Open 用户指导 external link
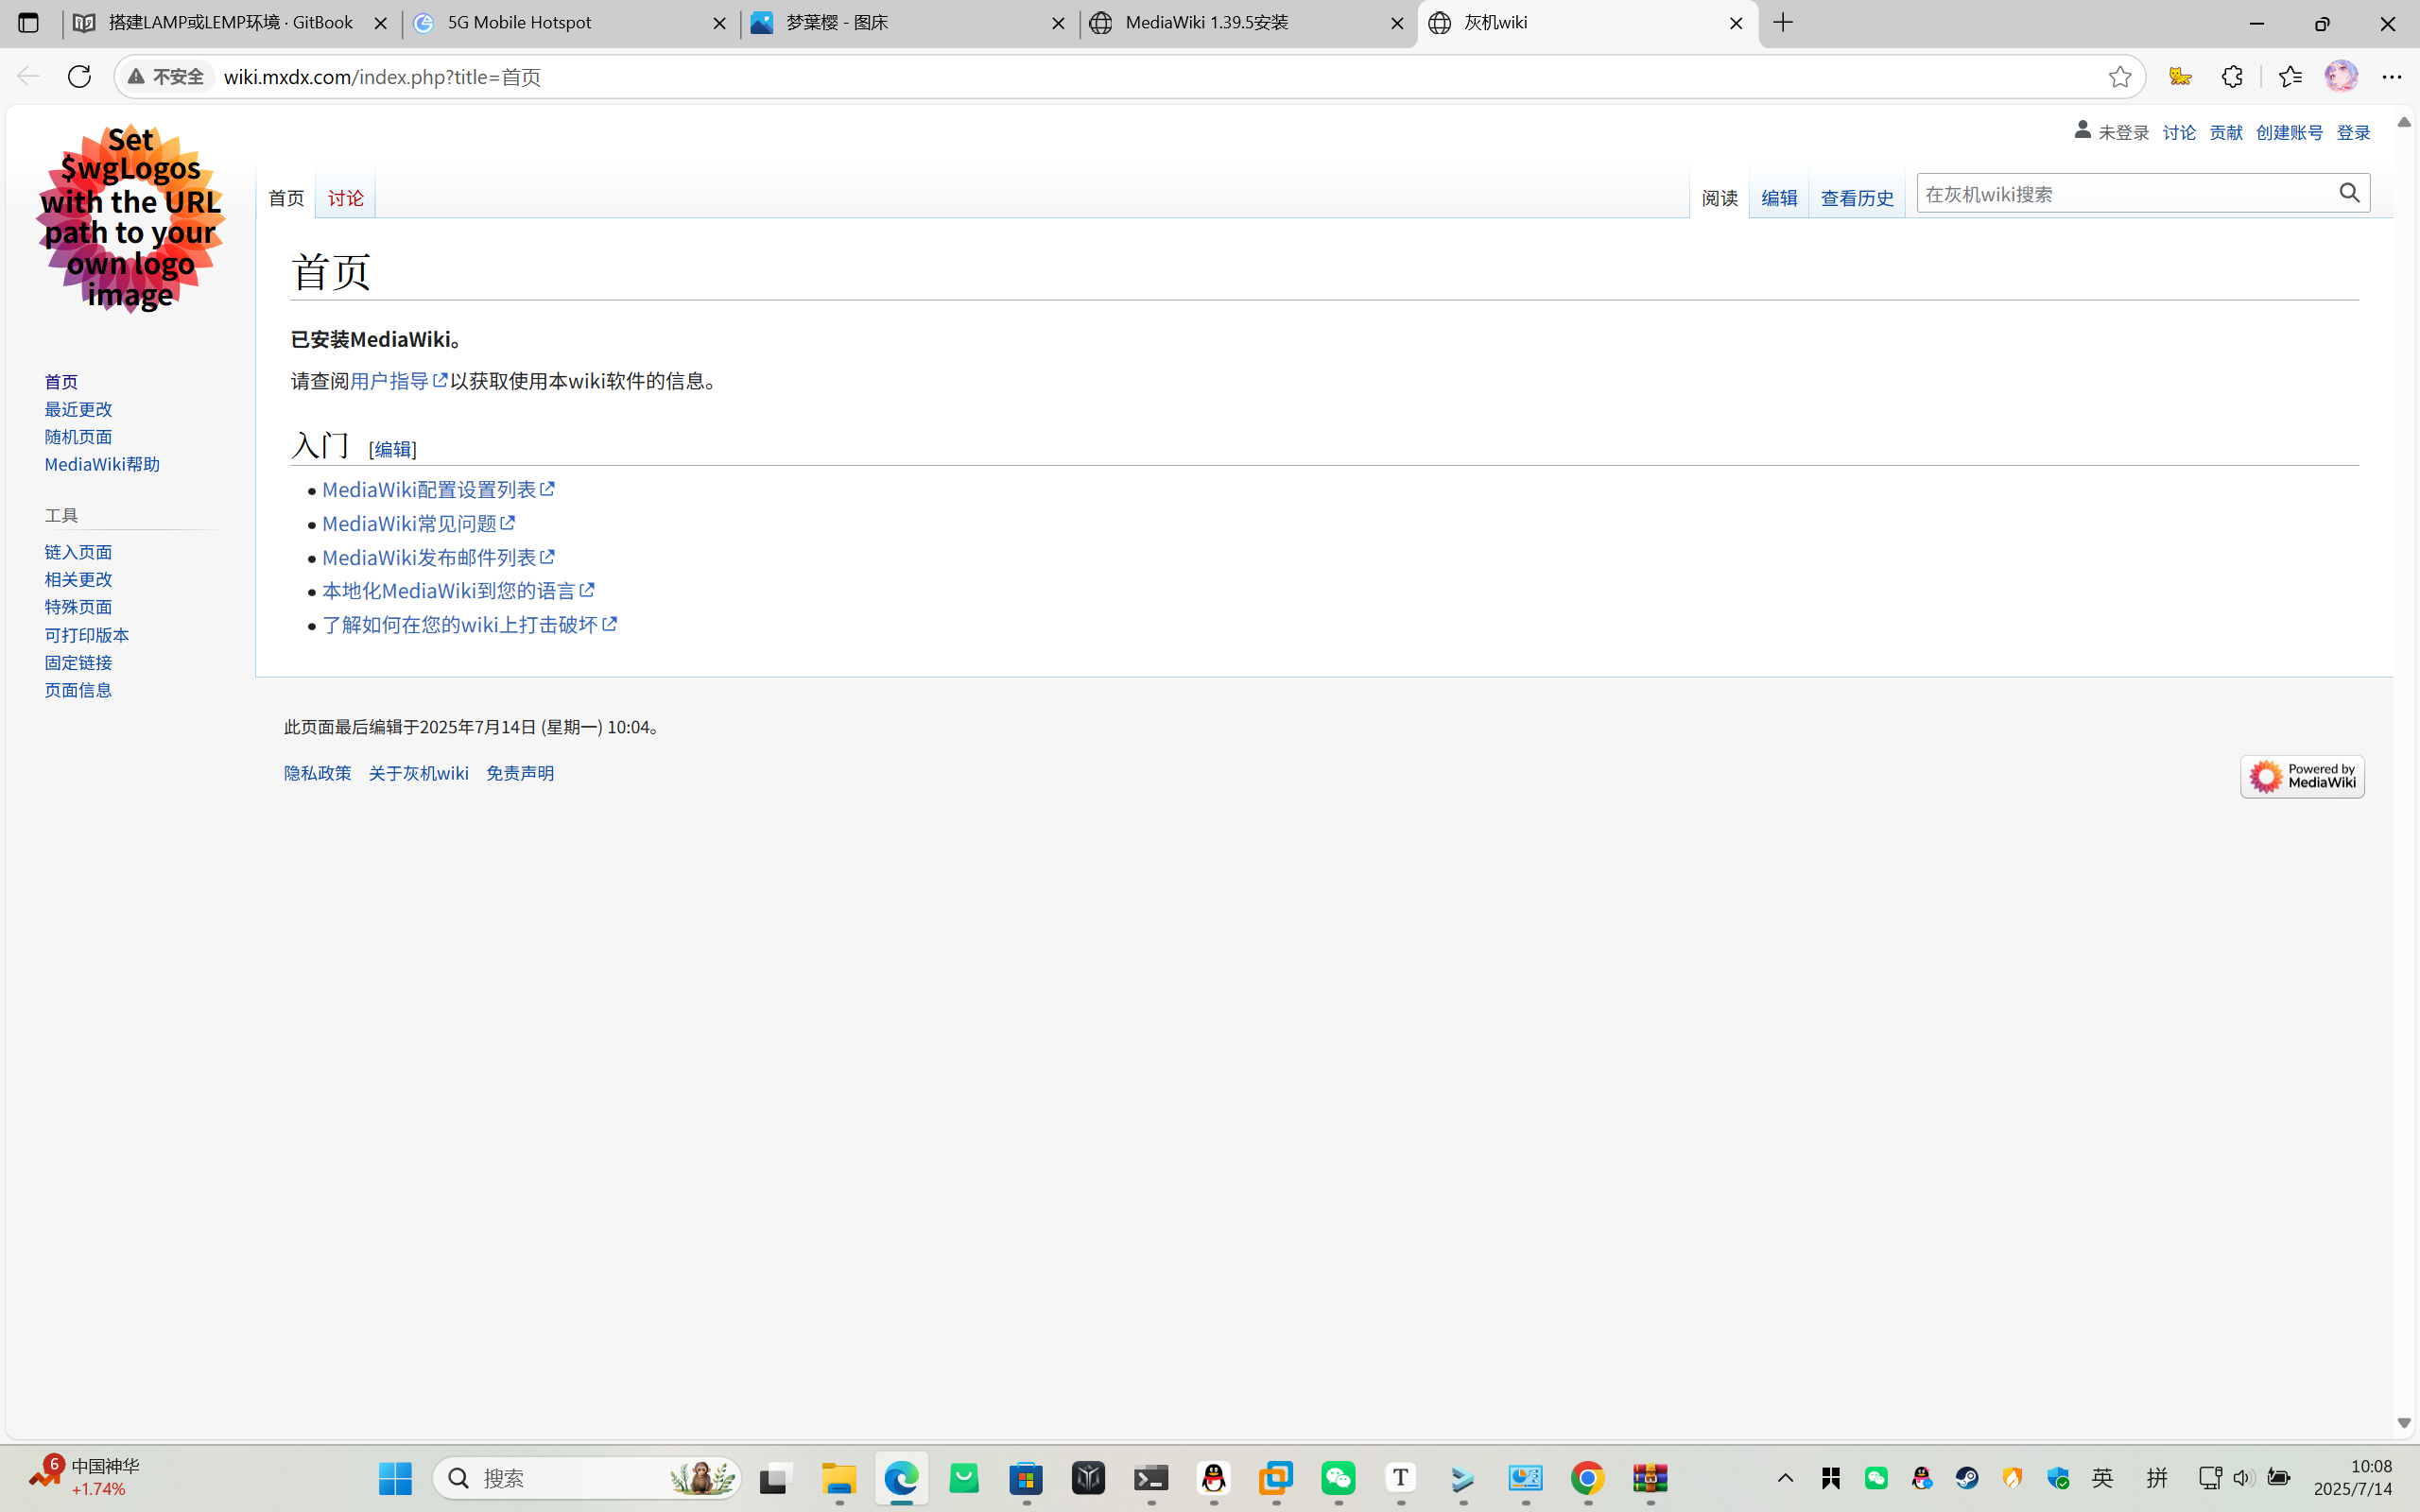 pos(398,381)
